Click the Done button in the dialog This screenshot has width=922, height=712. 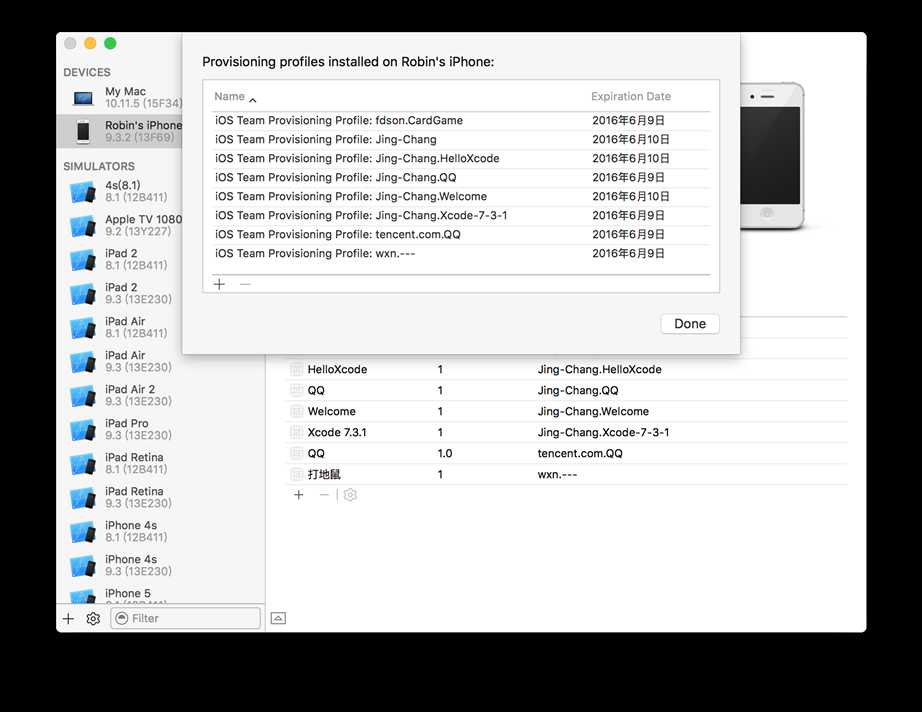click(x=689, y=324)
